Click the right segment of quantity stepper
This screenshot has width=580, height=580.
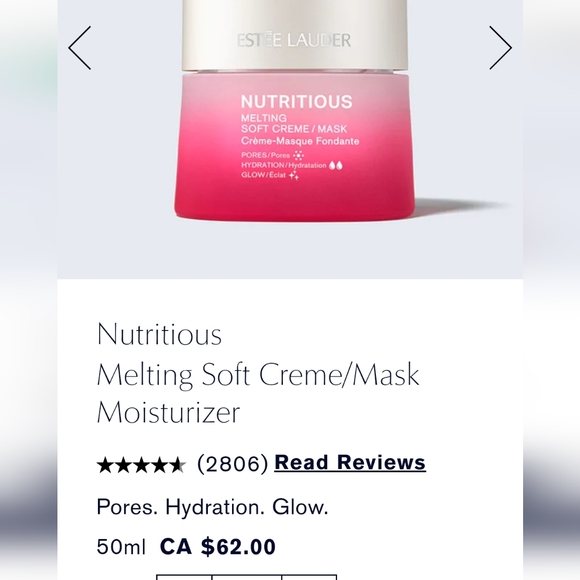click(309, 577)
